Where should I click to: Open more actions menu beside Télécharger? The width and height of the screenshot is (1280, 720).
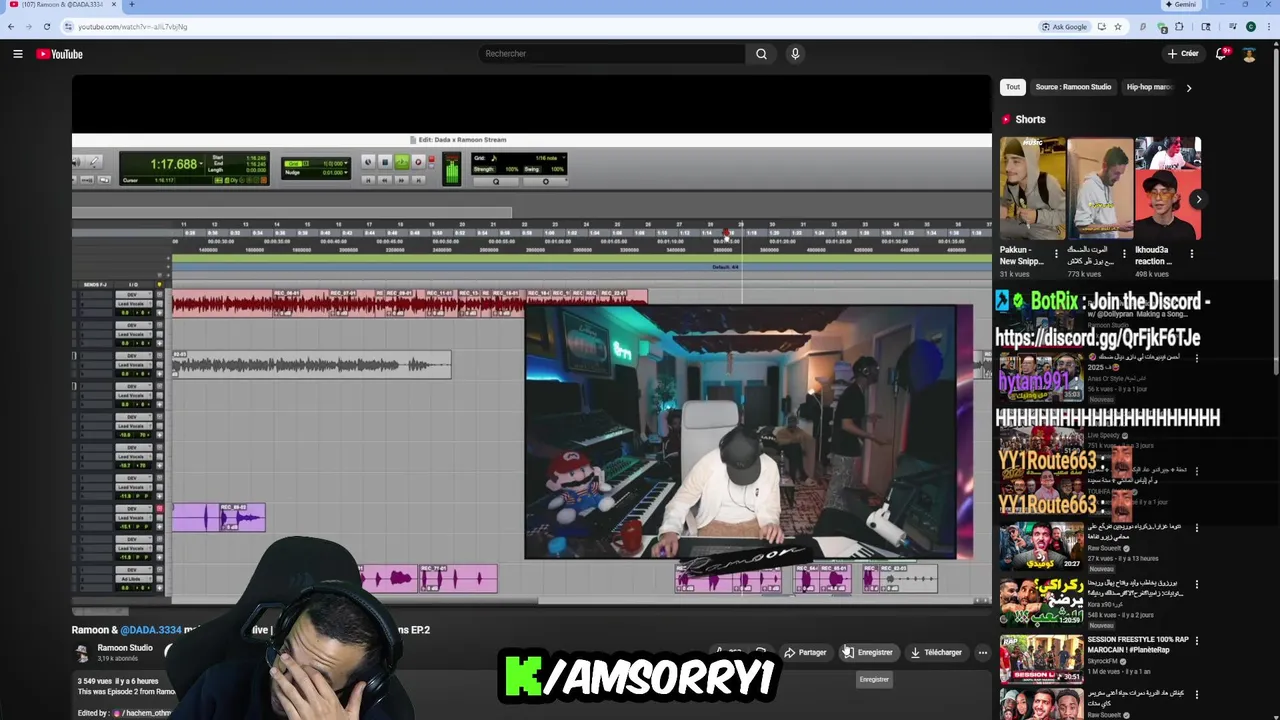(x=982, y=653)
